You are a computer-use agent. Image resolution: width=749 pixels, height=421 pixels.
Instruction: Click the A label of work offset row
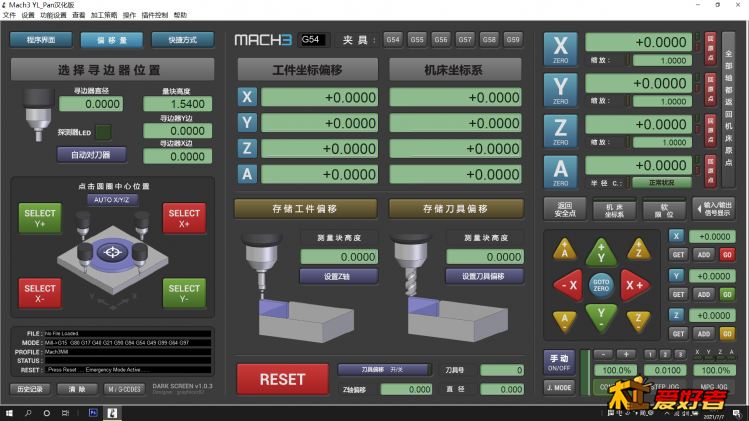coord(247,174)
